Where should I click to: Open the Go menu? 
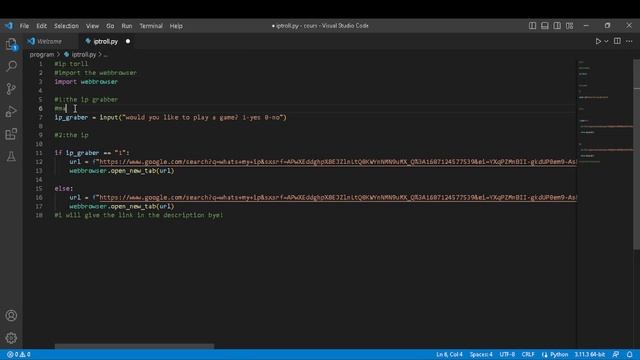coord(110,26)
